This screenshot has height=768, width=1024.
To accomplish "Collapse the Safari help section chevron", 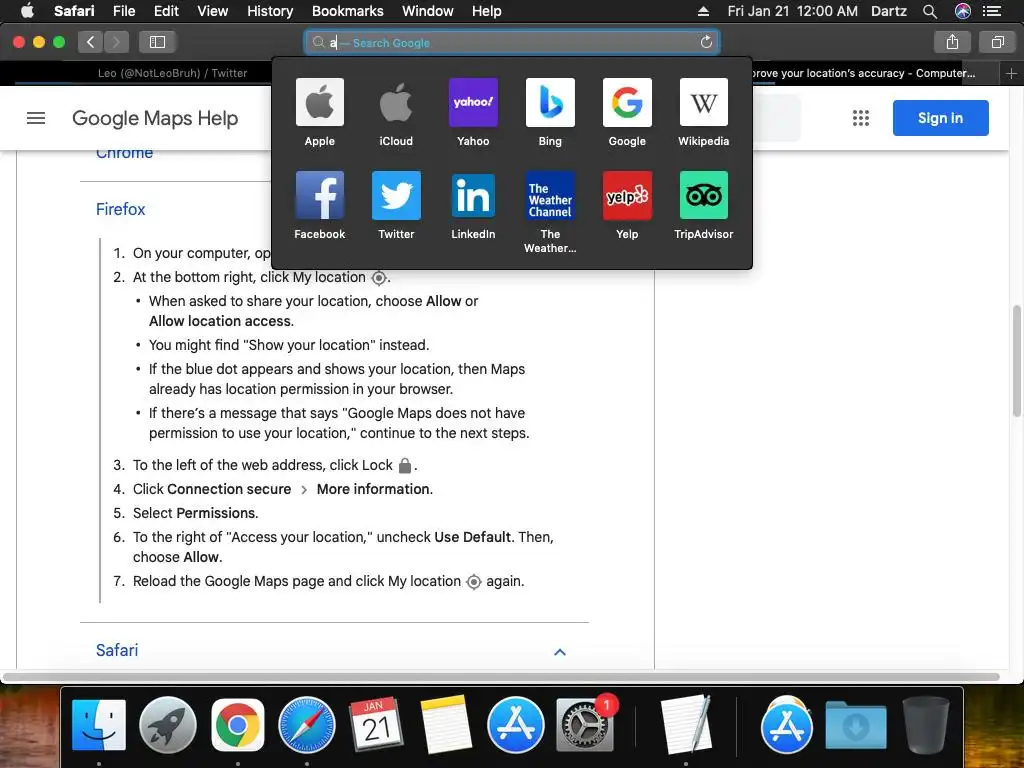I will pyautogui.click(x=560, y=652).
